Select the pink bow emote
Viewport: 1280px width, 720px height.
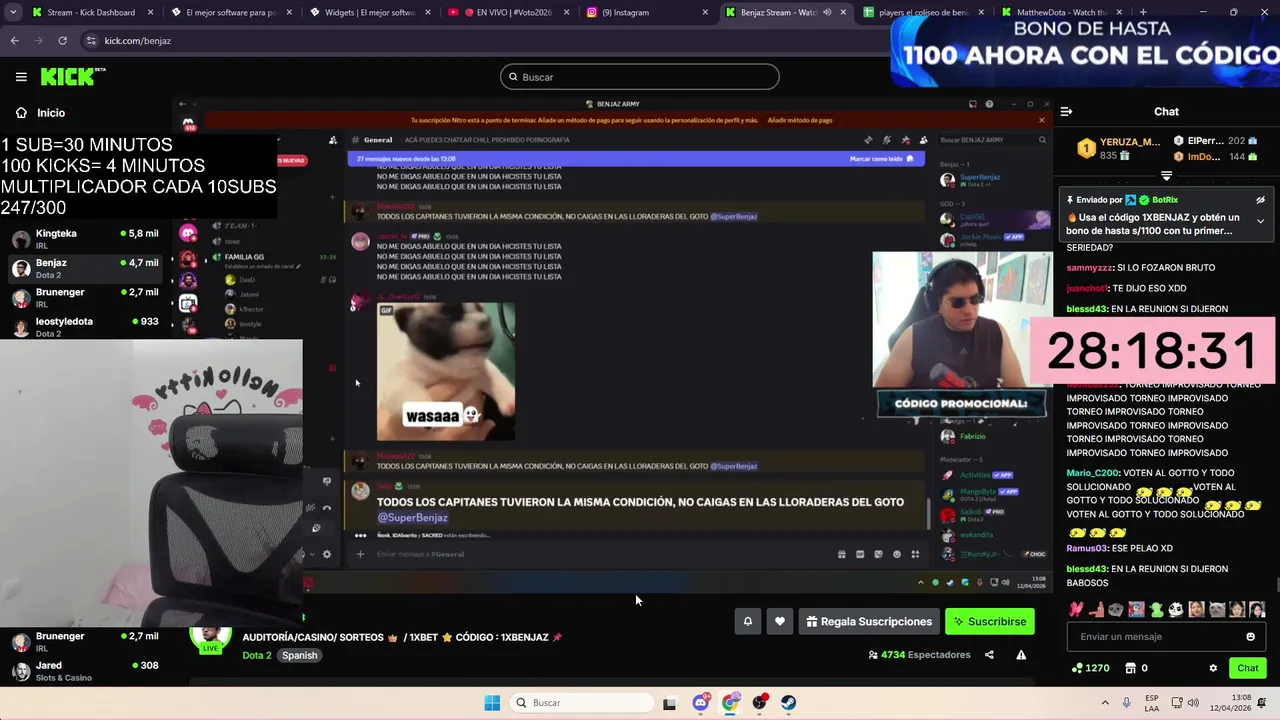1076,609
